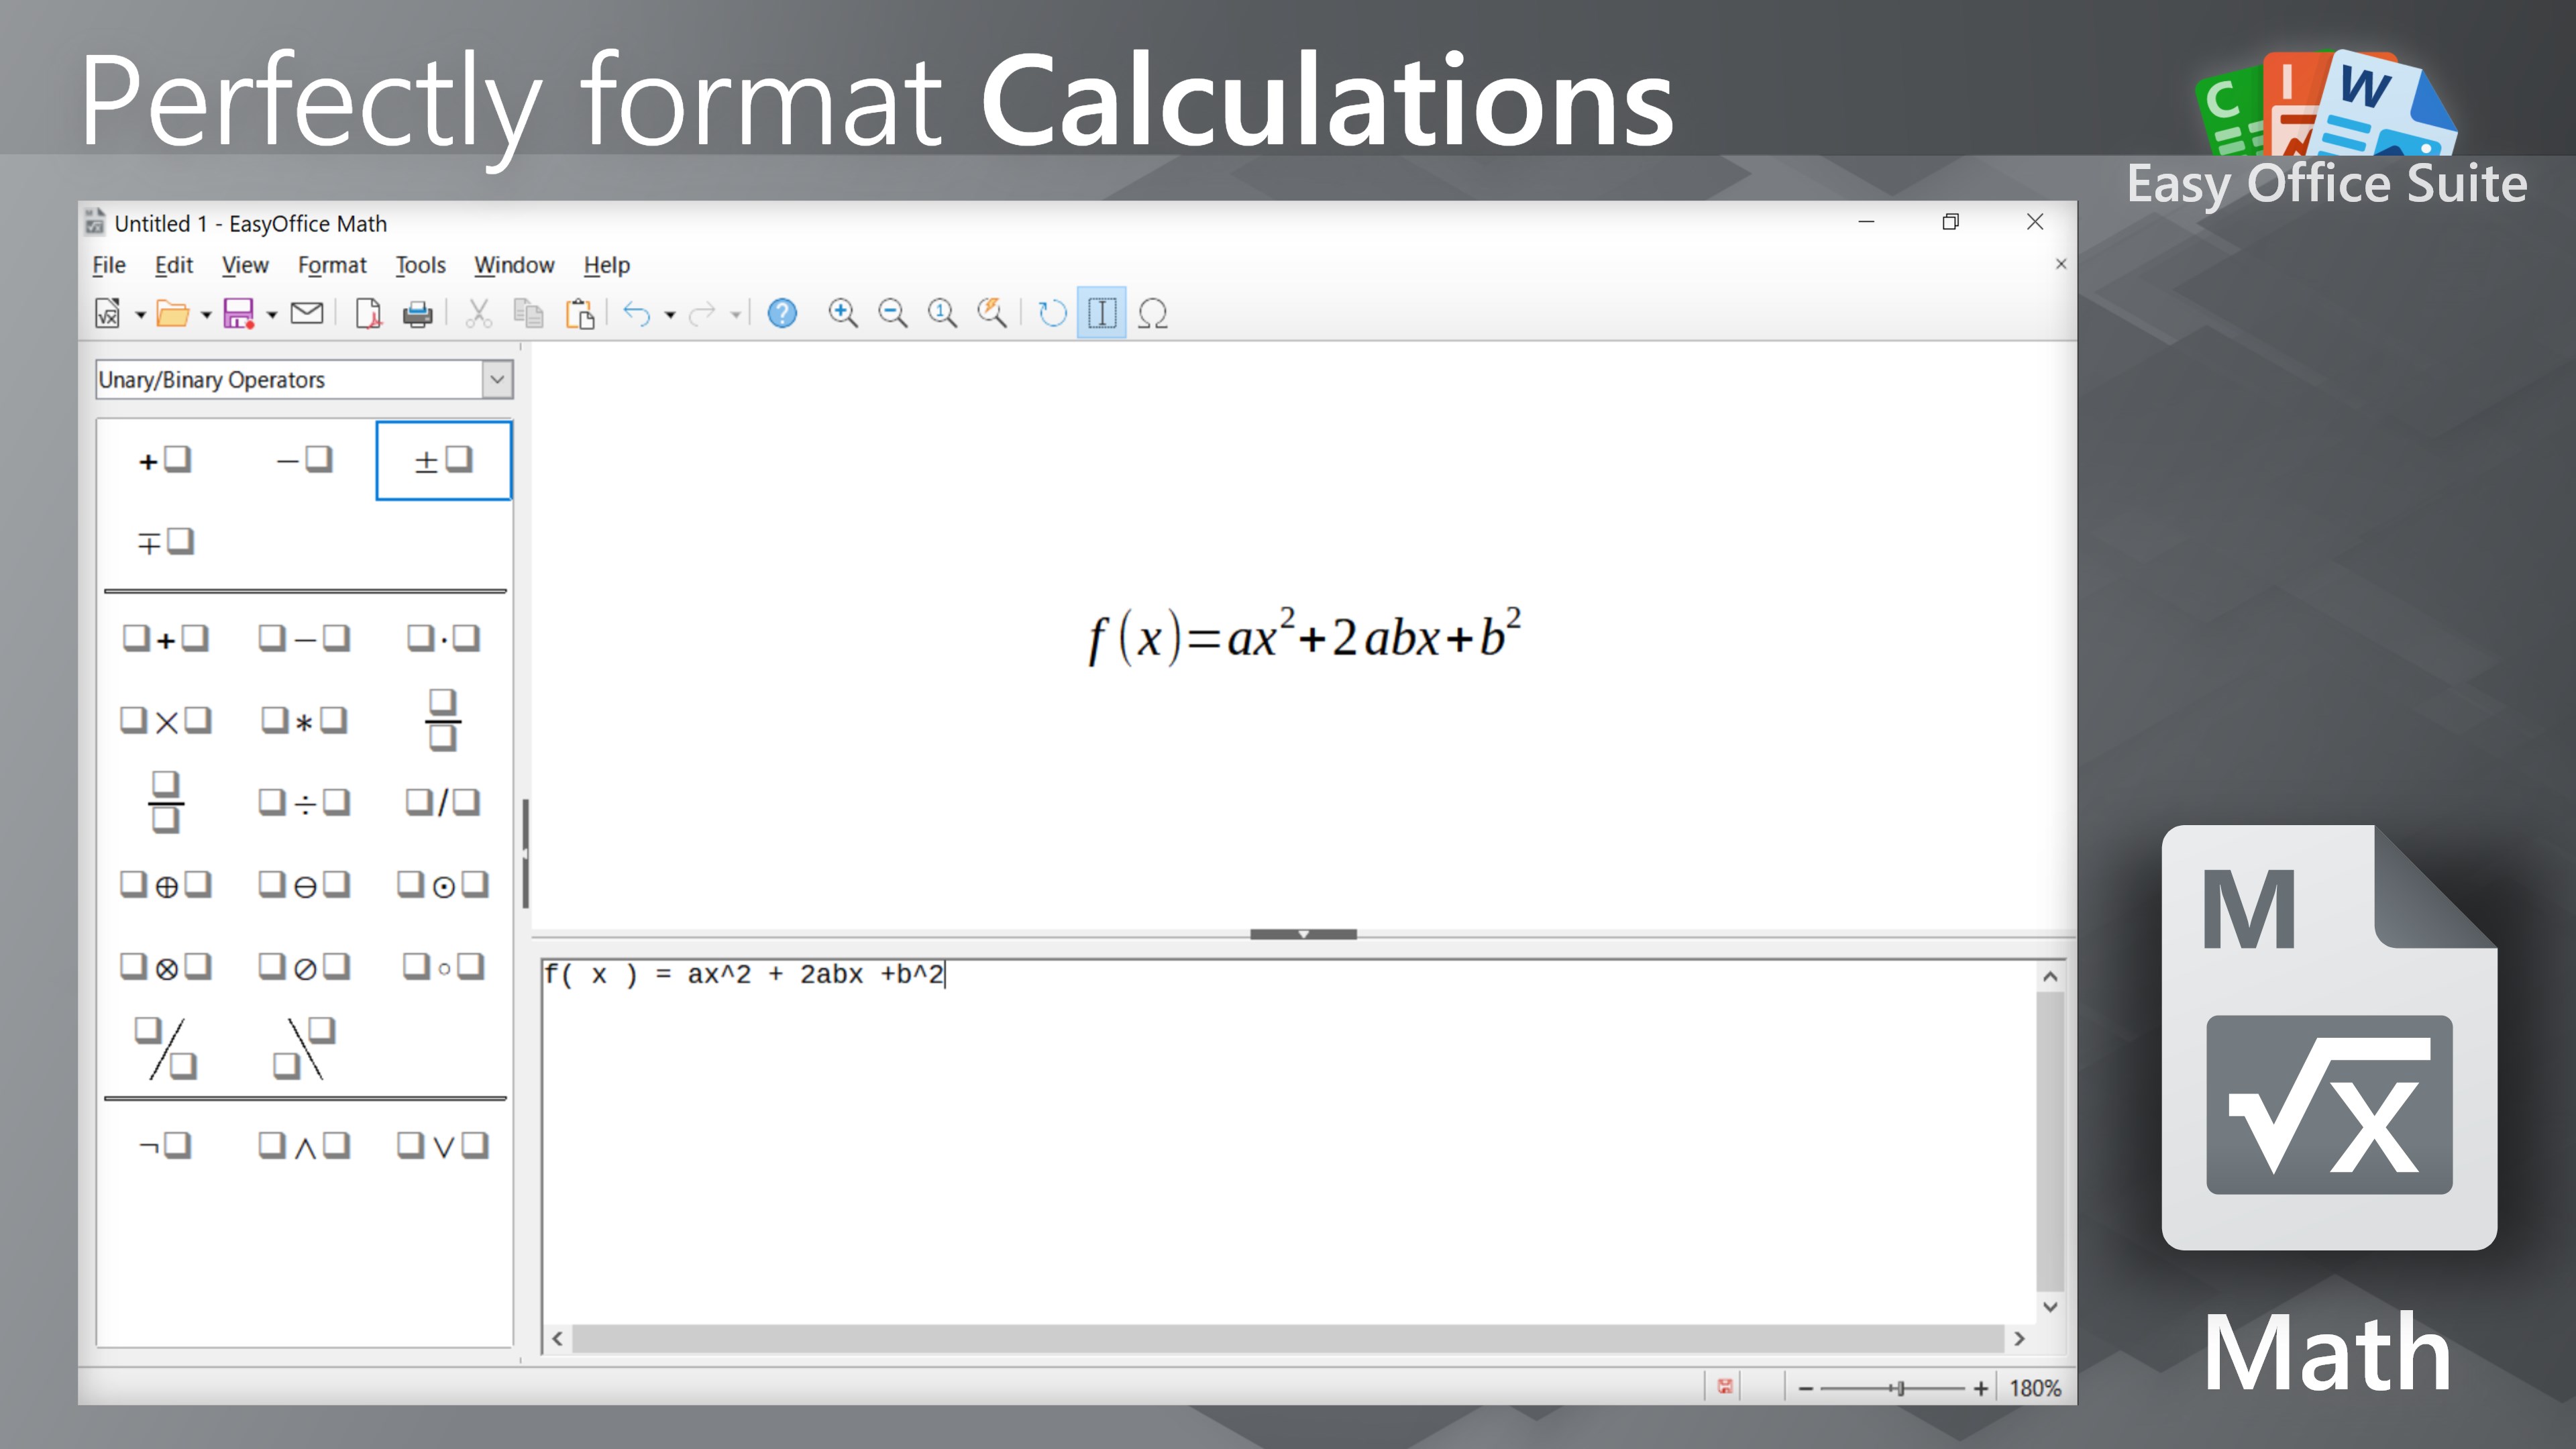Select the minus-plus unary operator
Viewport: 2576px width, 1449px height.
click(x=165, y=541)
